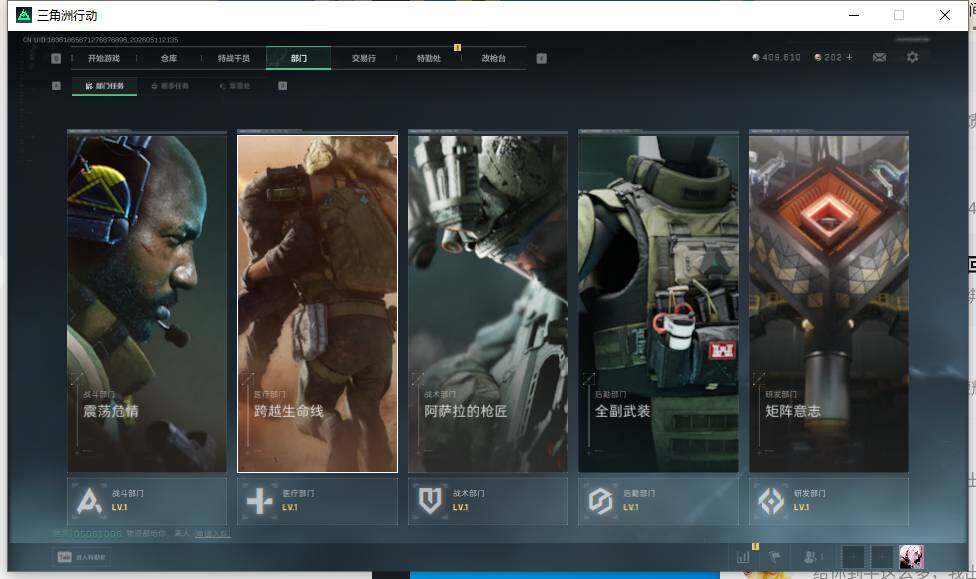Screen dimensions: 976x579
Task: Switch to the 改枪台 tab
Action: (494, 58)
